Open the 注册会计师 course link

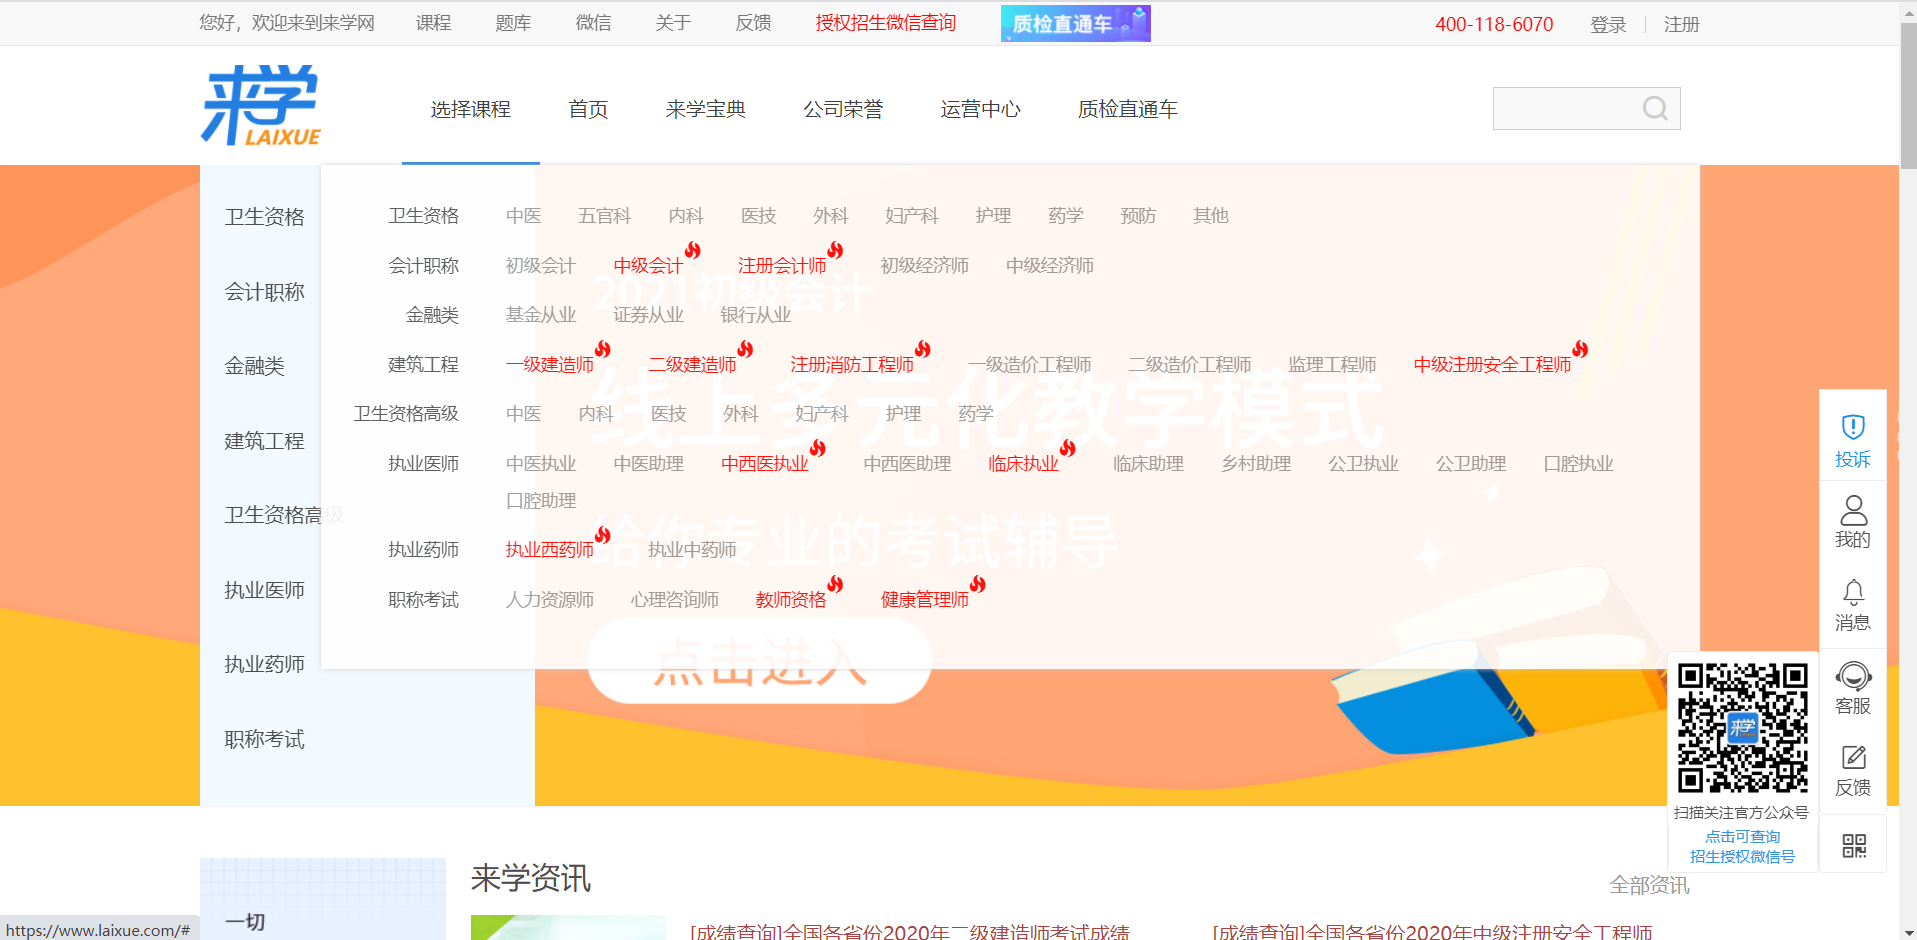[x=781, y=266]
